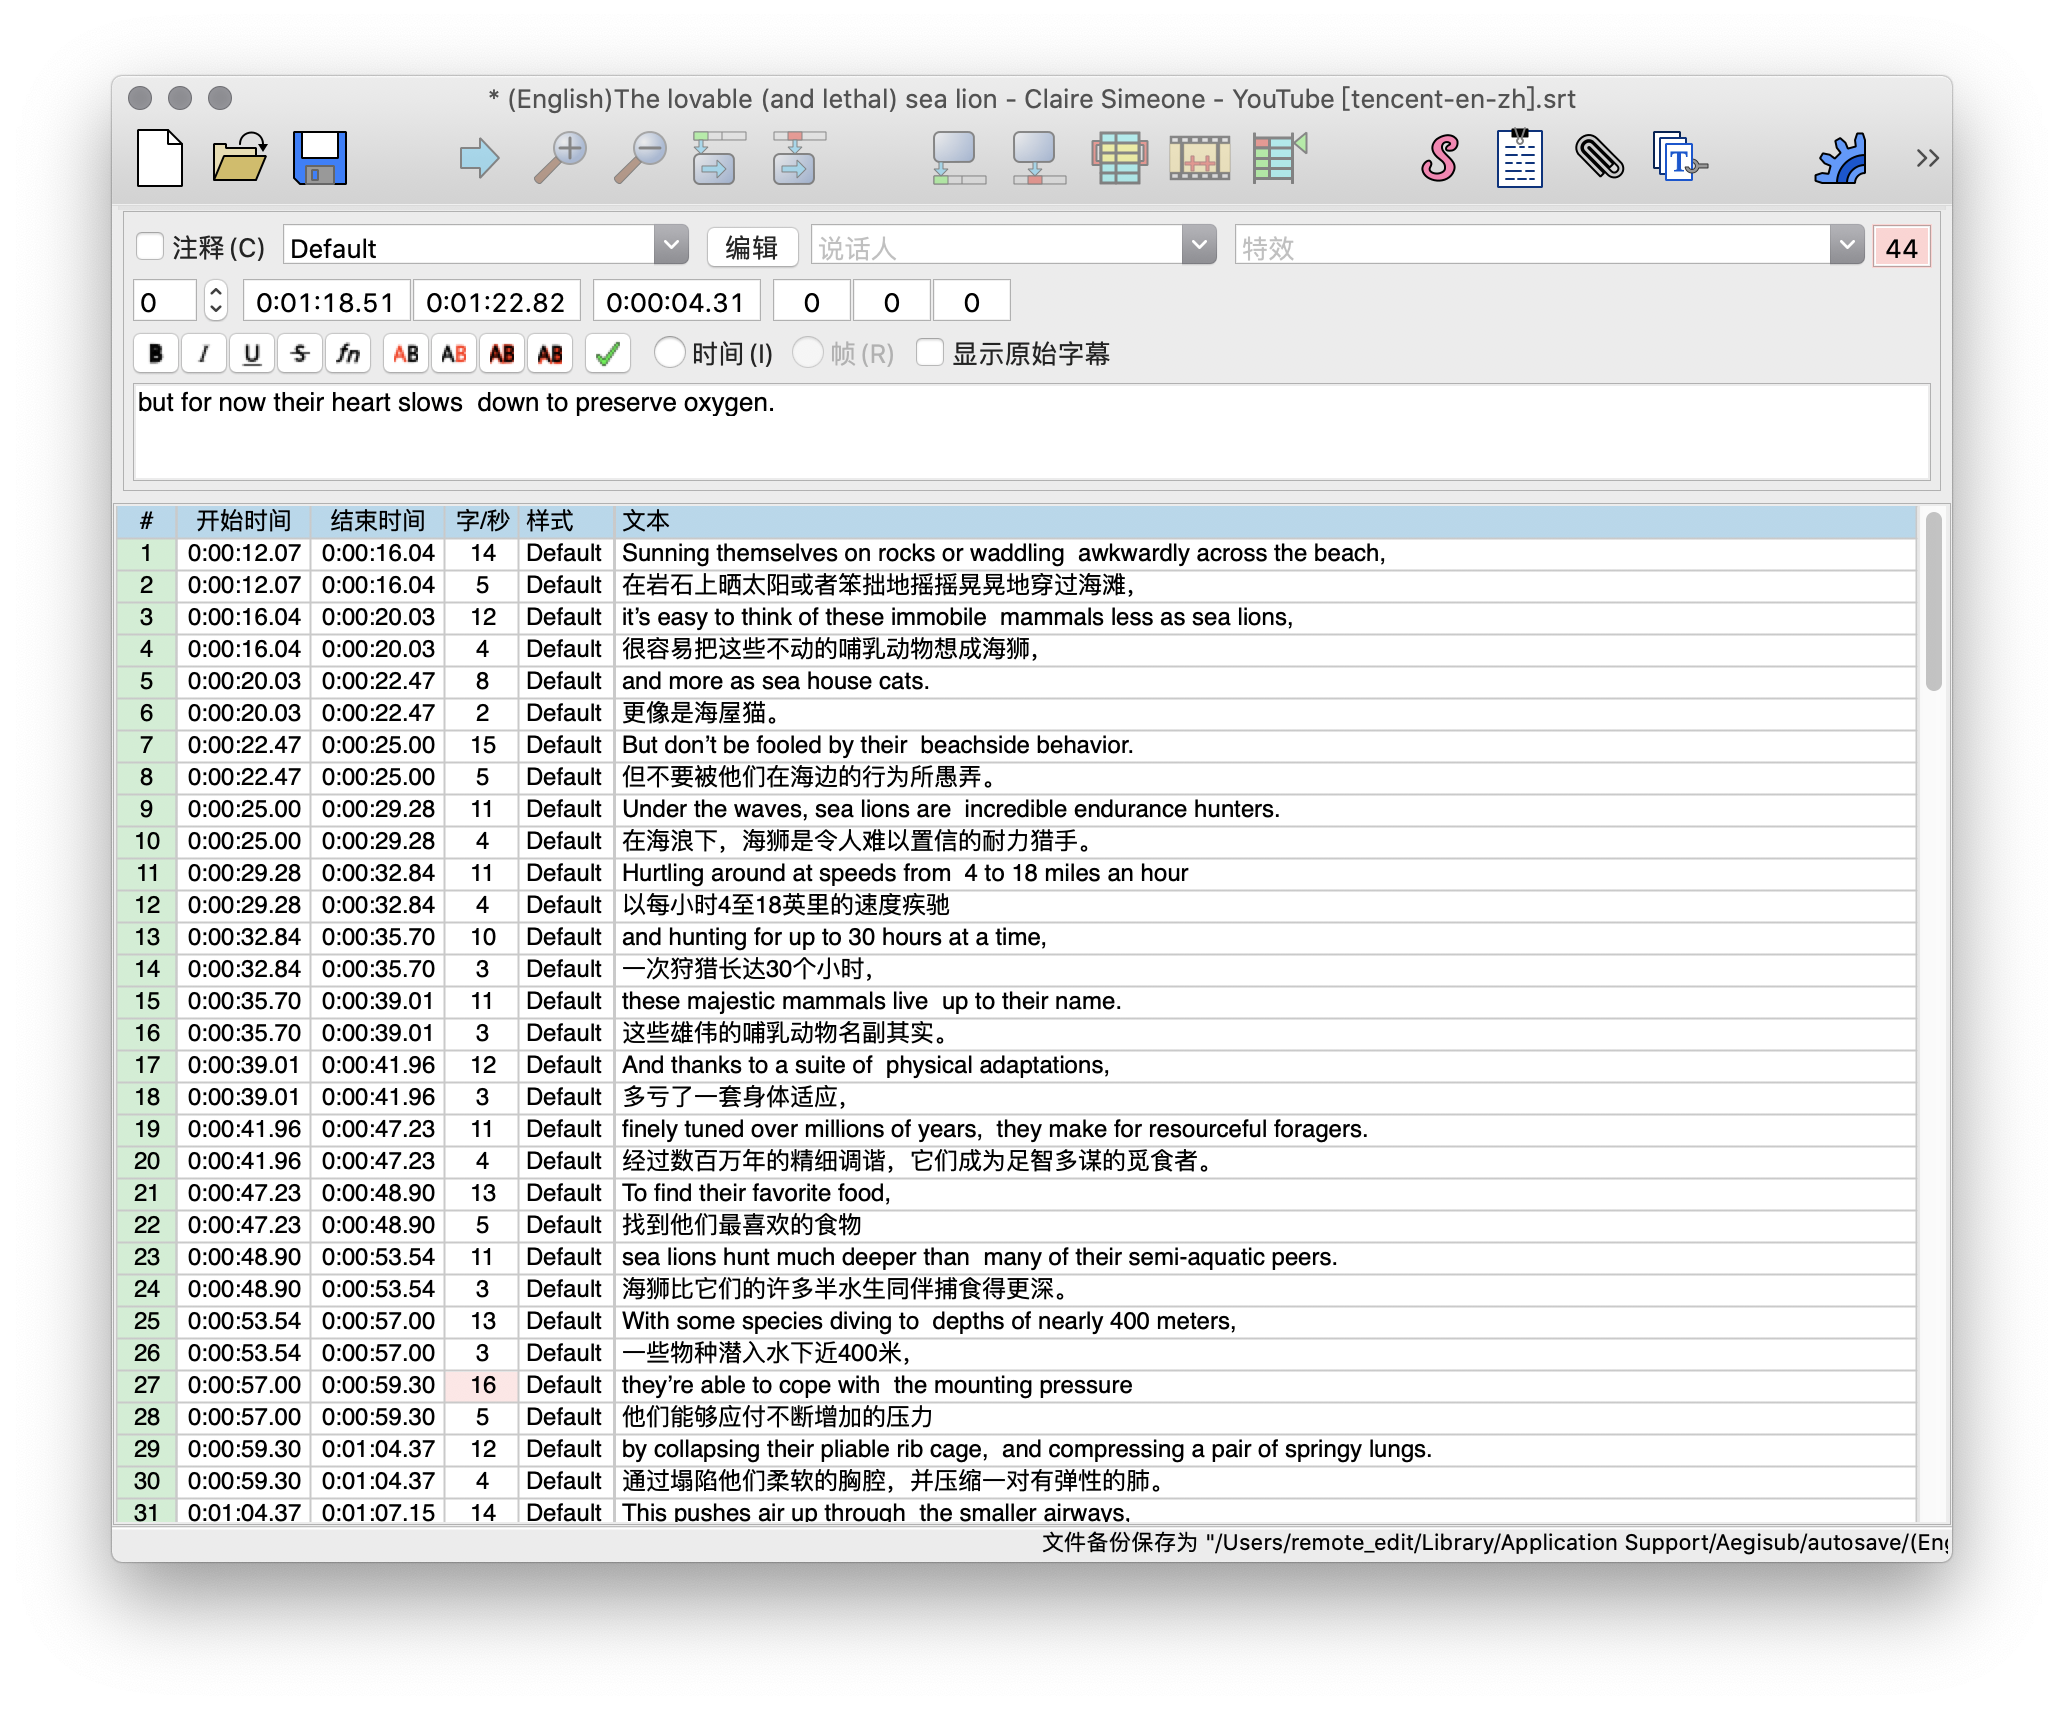Click the zoom in magnifier icon

560,158
